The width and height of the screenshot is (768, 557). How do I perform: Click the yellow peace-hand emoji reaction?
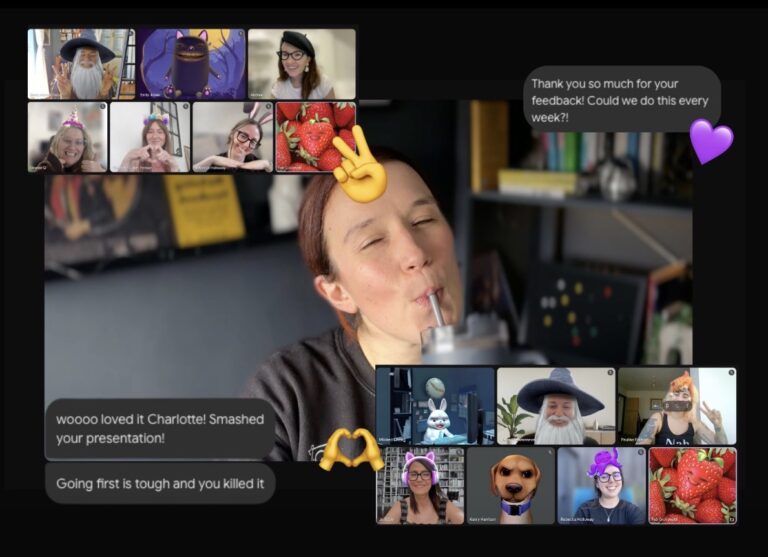(360, 164)
